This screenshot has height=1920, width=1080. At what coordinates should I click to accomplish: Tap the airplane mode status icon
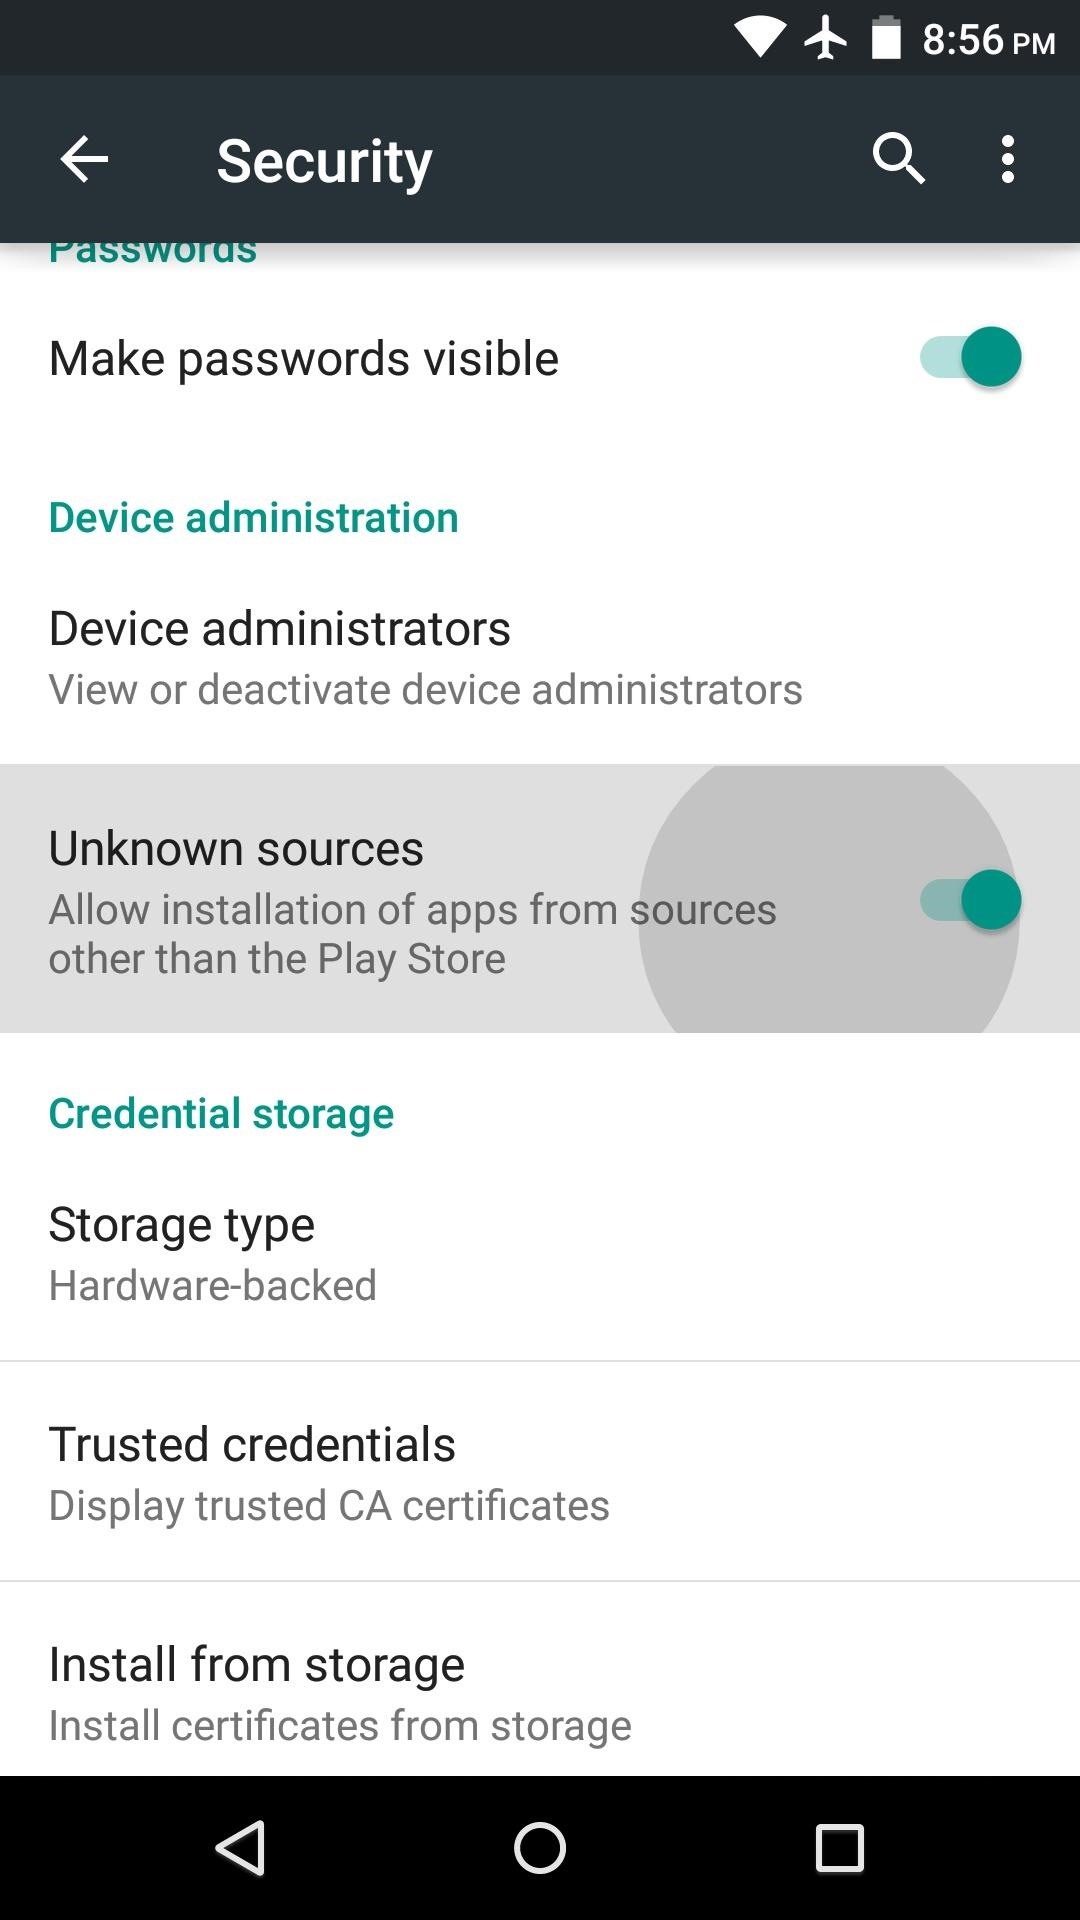tap(825, 38)
